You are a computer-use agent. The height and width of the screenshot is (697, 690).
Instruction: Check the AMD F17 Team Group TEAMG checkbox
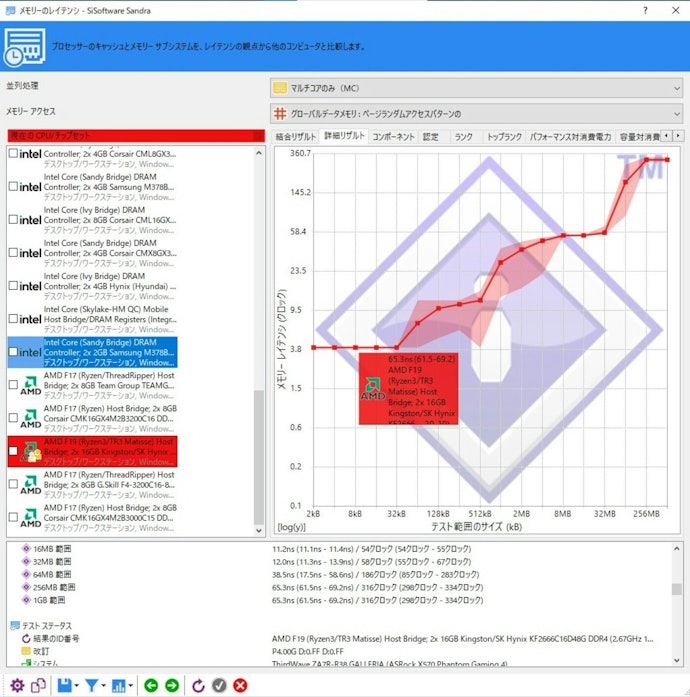click(13, 385)
